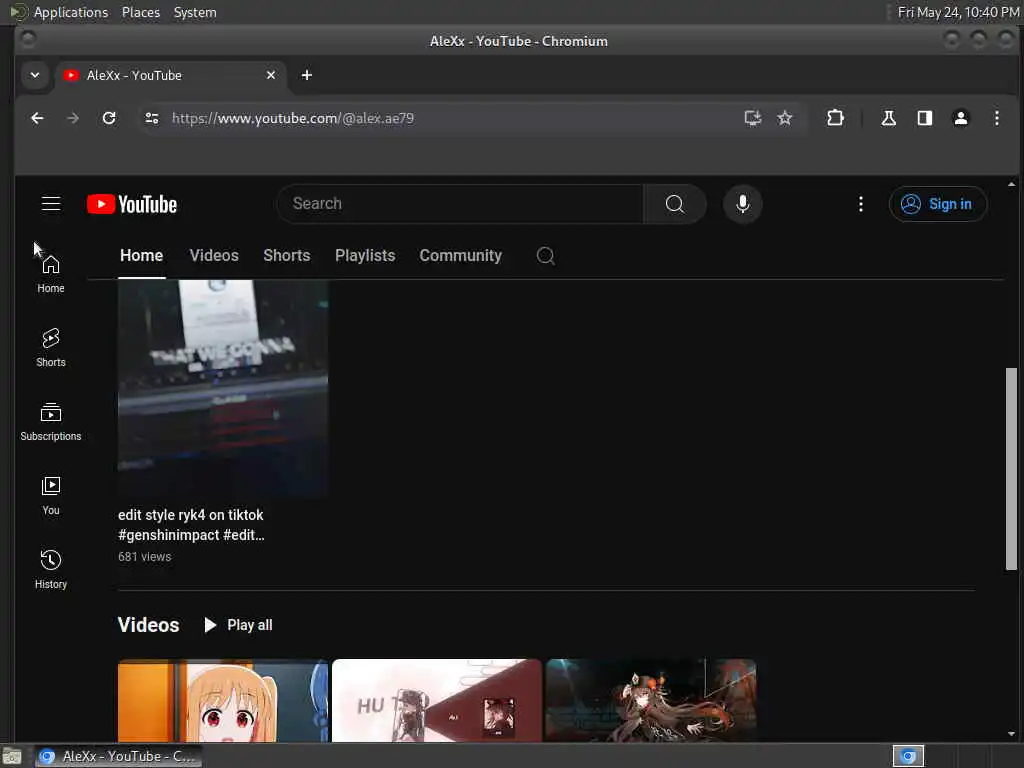Click the address bar URL
This screenshot has width=1024, height=768.
point(293,118)
